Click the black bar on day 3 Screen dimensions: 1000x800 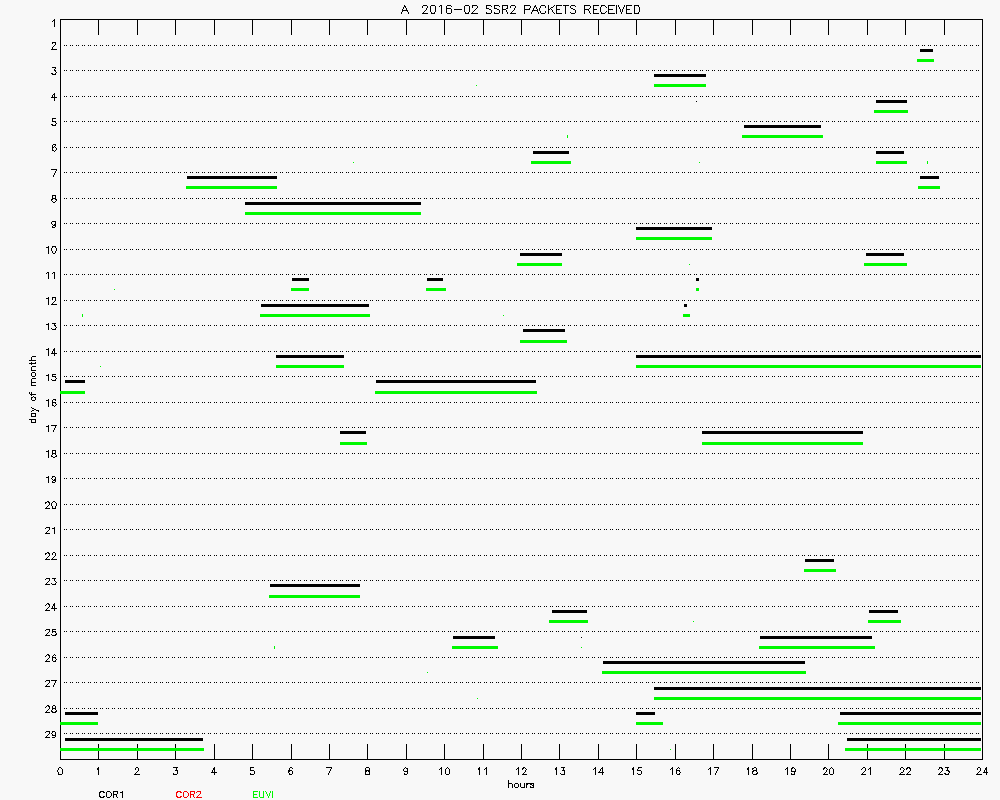[x=679, y=75]
